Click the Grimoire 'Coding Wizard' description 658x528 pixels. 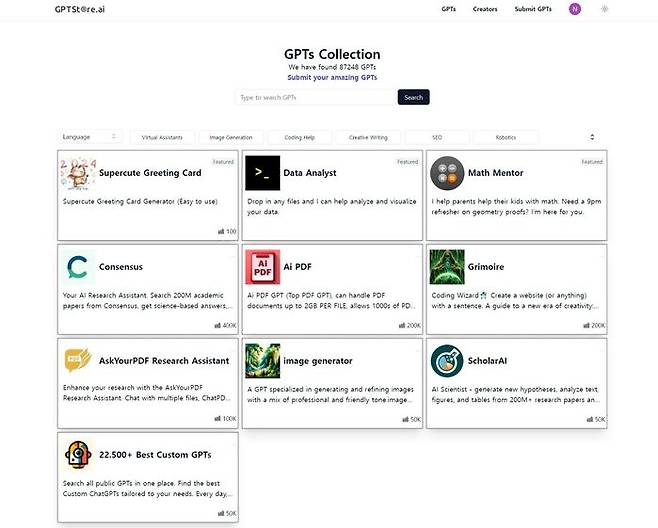(x=515, y=301)
